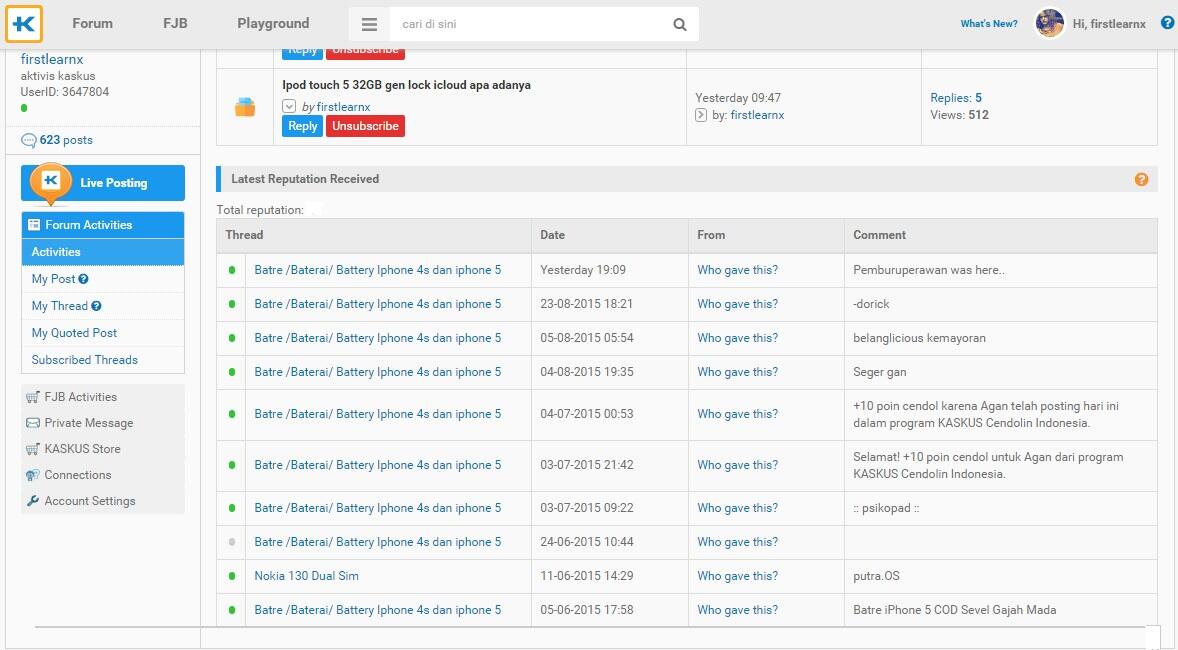Click the firstlearnx username in the sidebar

coord(52,59)
